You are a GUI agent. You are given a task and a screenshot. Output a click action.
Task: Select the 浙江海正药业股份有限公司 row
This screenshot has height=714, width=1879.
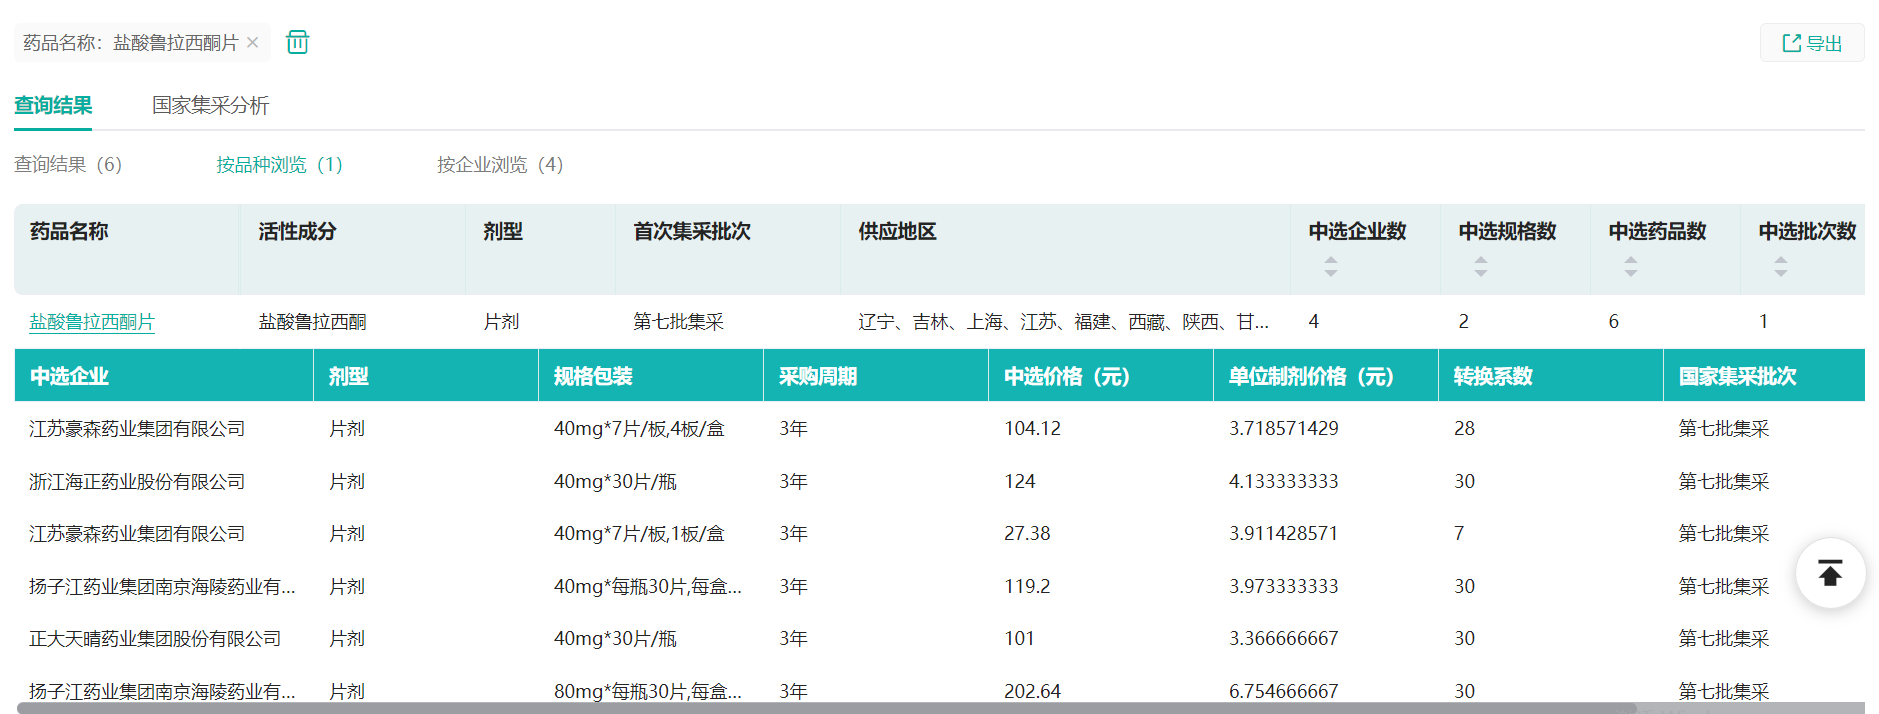pyautogui.click(x=137, y=481)
